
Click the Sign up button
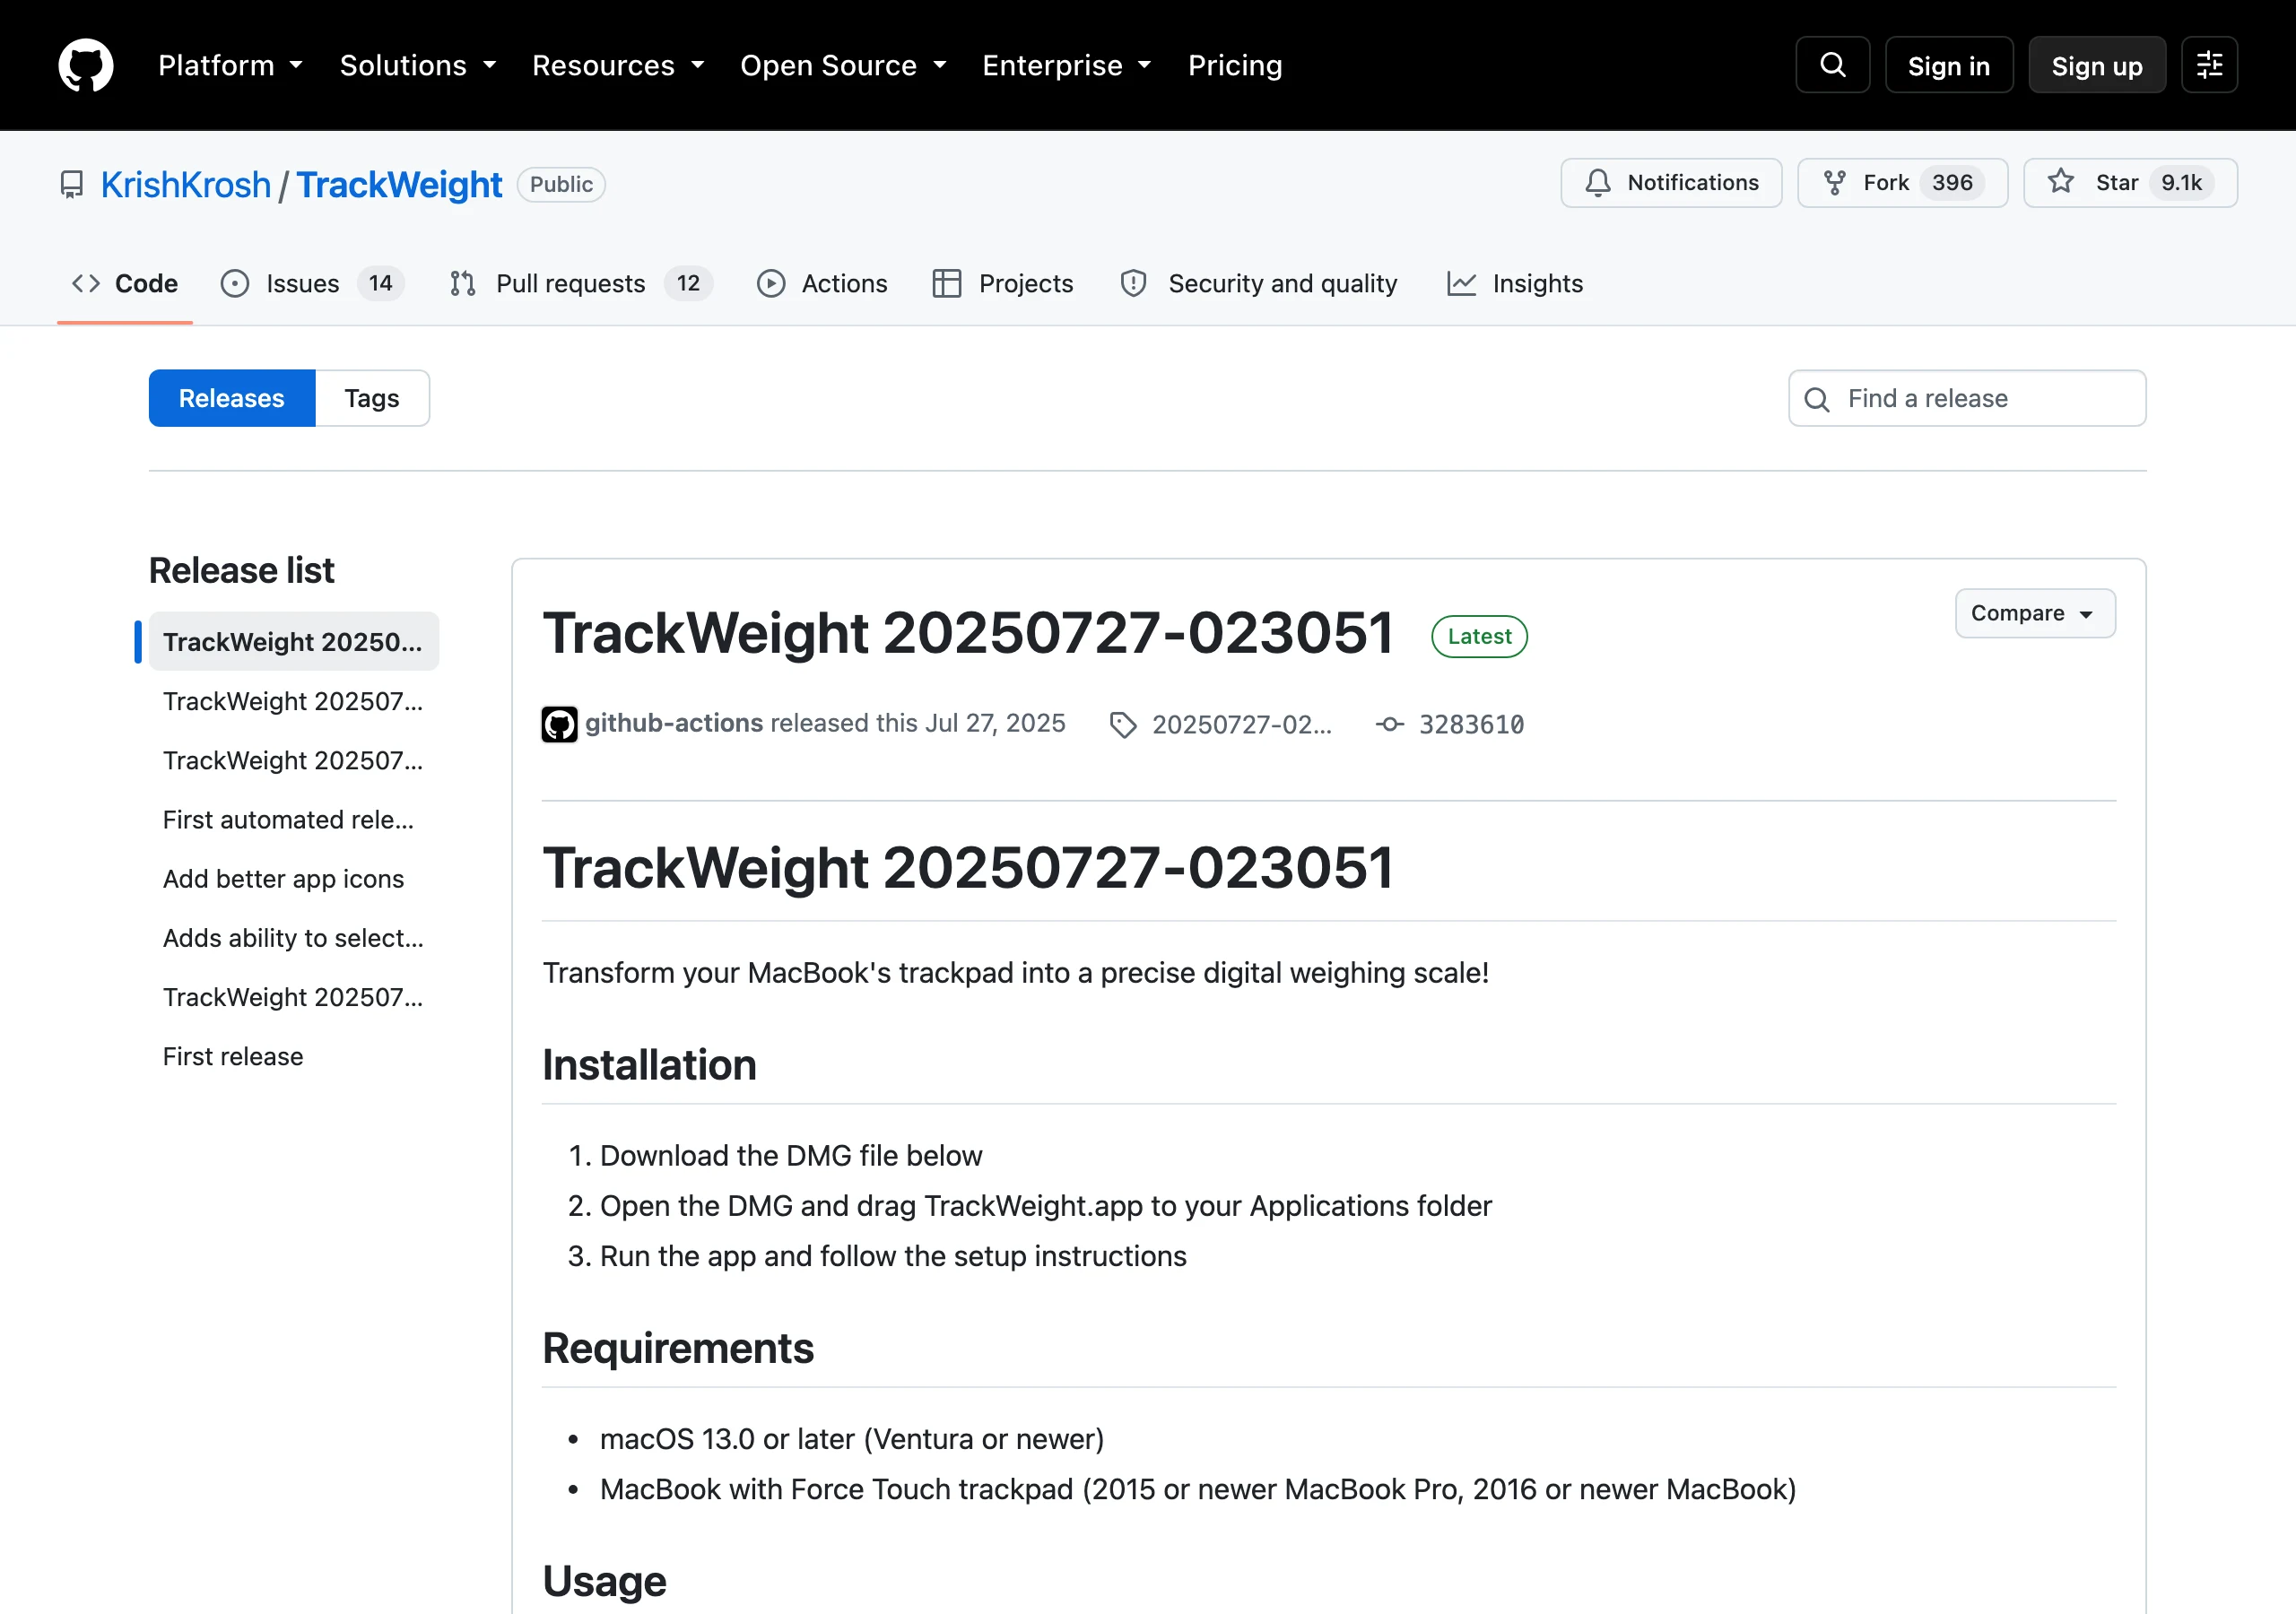(x=2096, y=65)
